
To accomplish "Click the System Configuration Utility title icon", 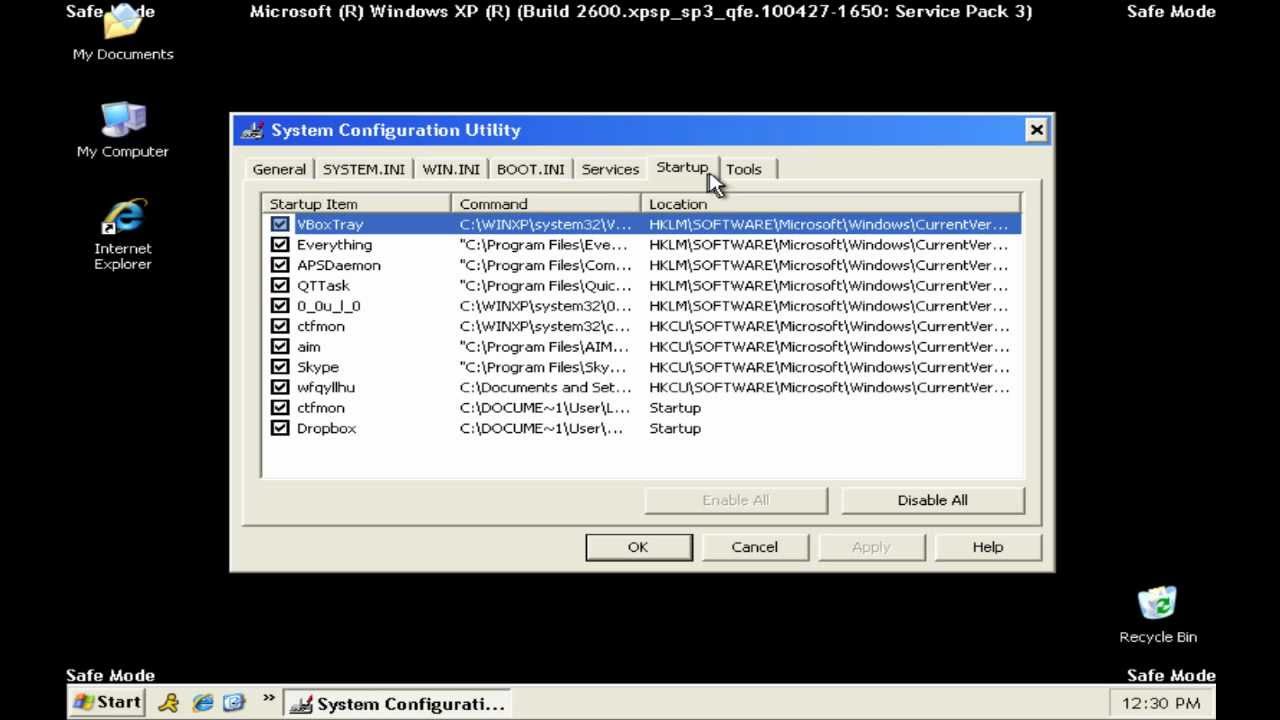I will coord(253,130).
